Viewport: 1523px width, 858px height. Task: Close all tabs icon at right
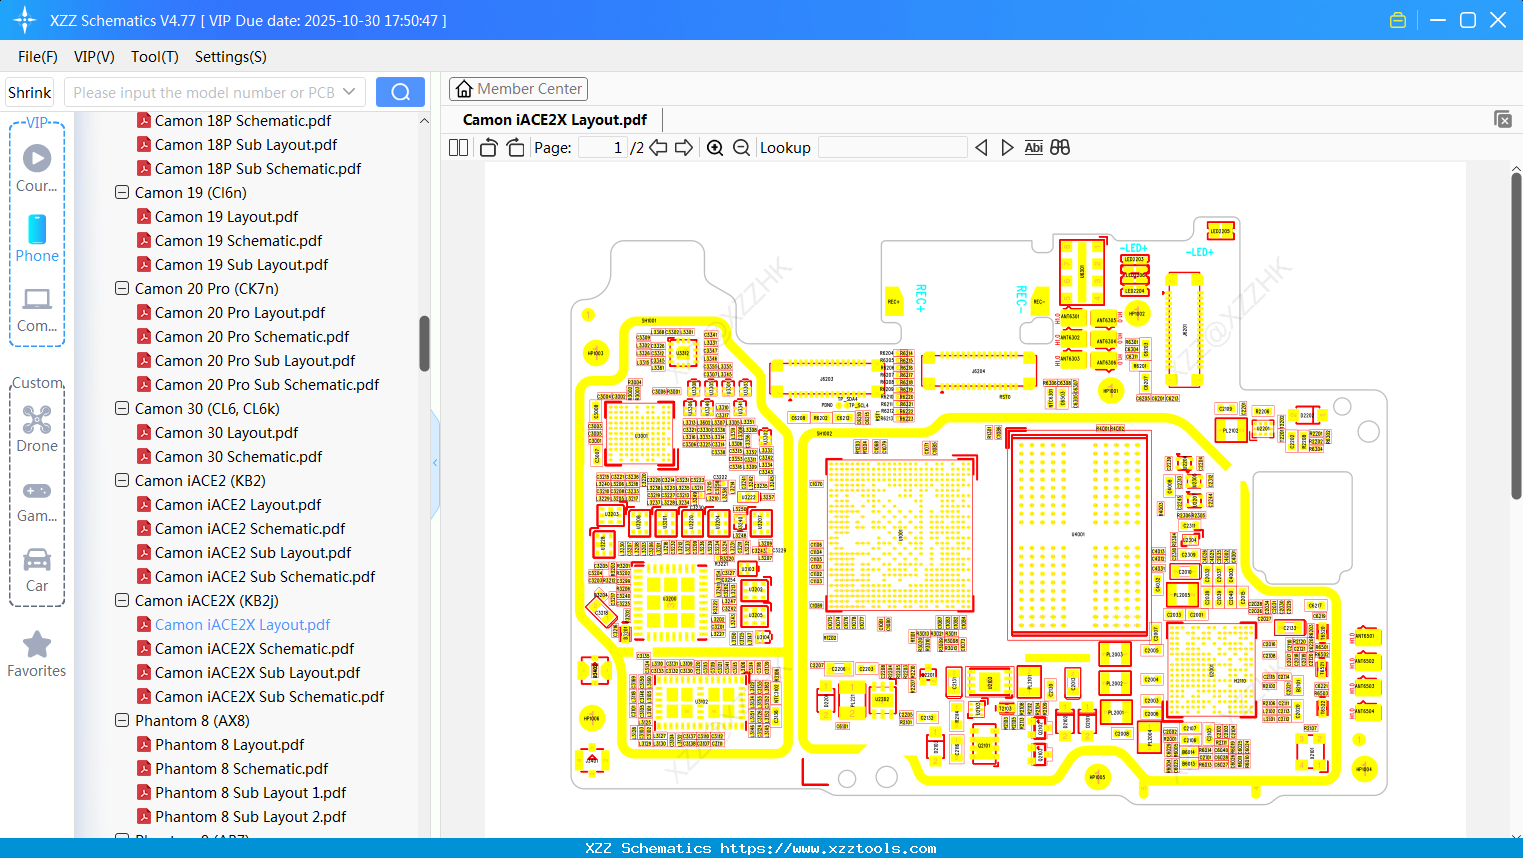[x=1503, y=119]
